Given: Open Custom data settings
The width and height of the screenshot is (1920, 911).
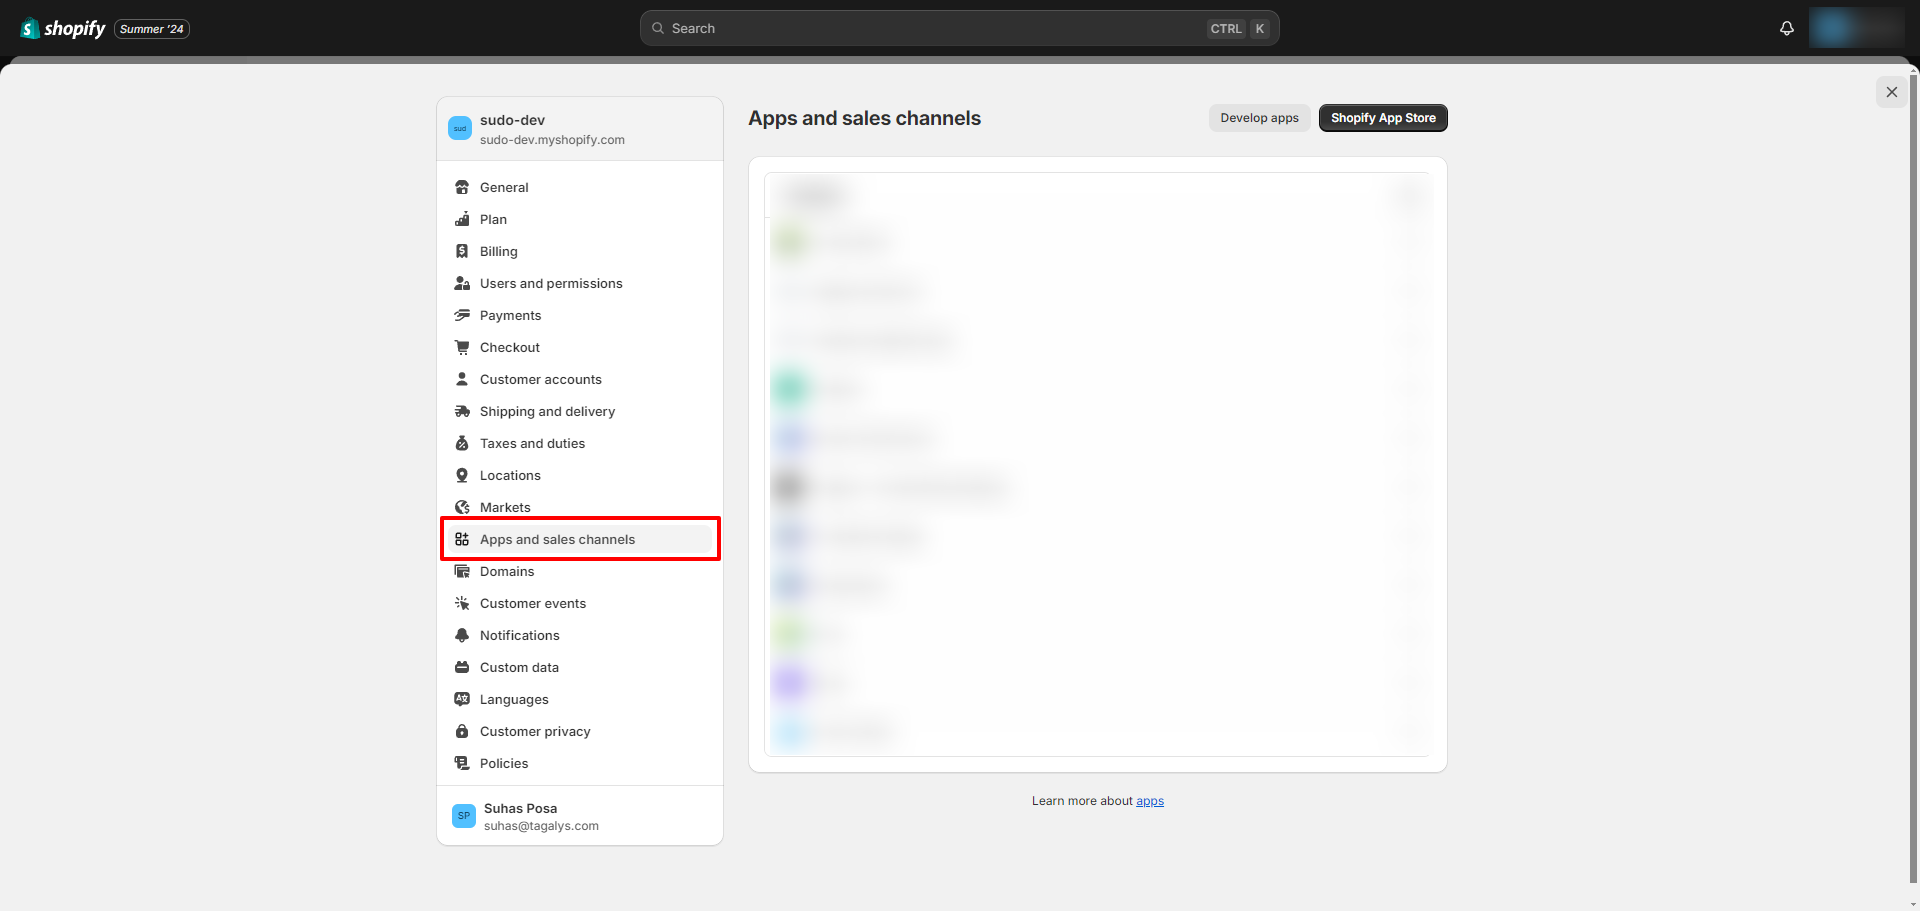Looking at the screenshot, I should coord(580,667).
